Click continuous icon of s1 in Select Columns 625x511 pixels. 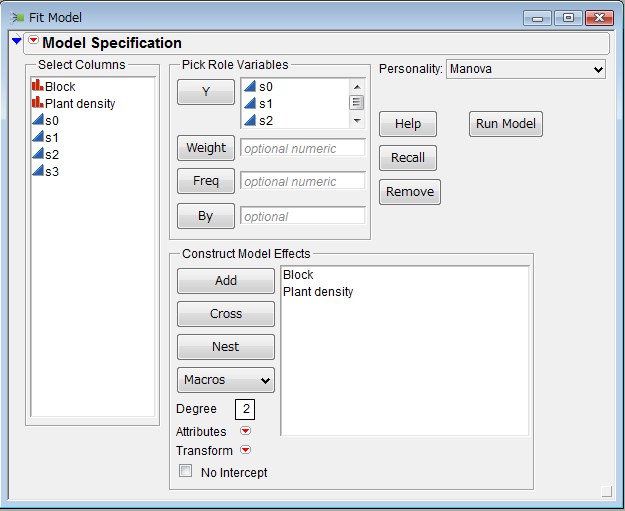[x=37, y=137]
